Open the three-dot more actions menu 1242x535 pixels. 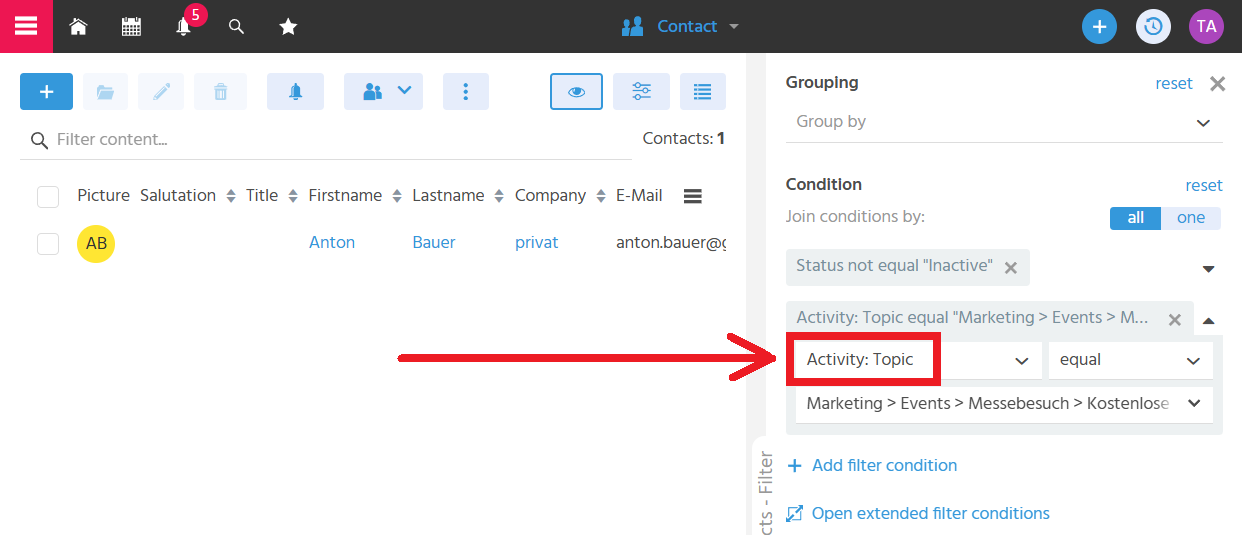tap(466, 92)
